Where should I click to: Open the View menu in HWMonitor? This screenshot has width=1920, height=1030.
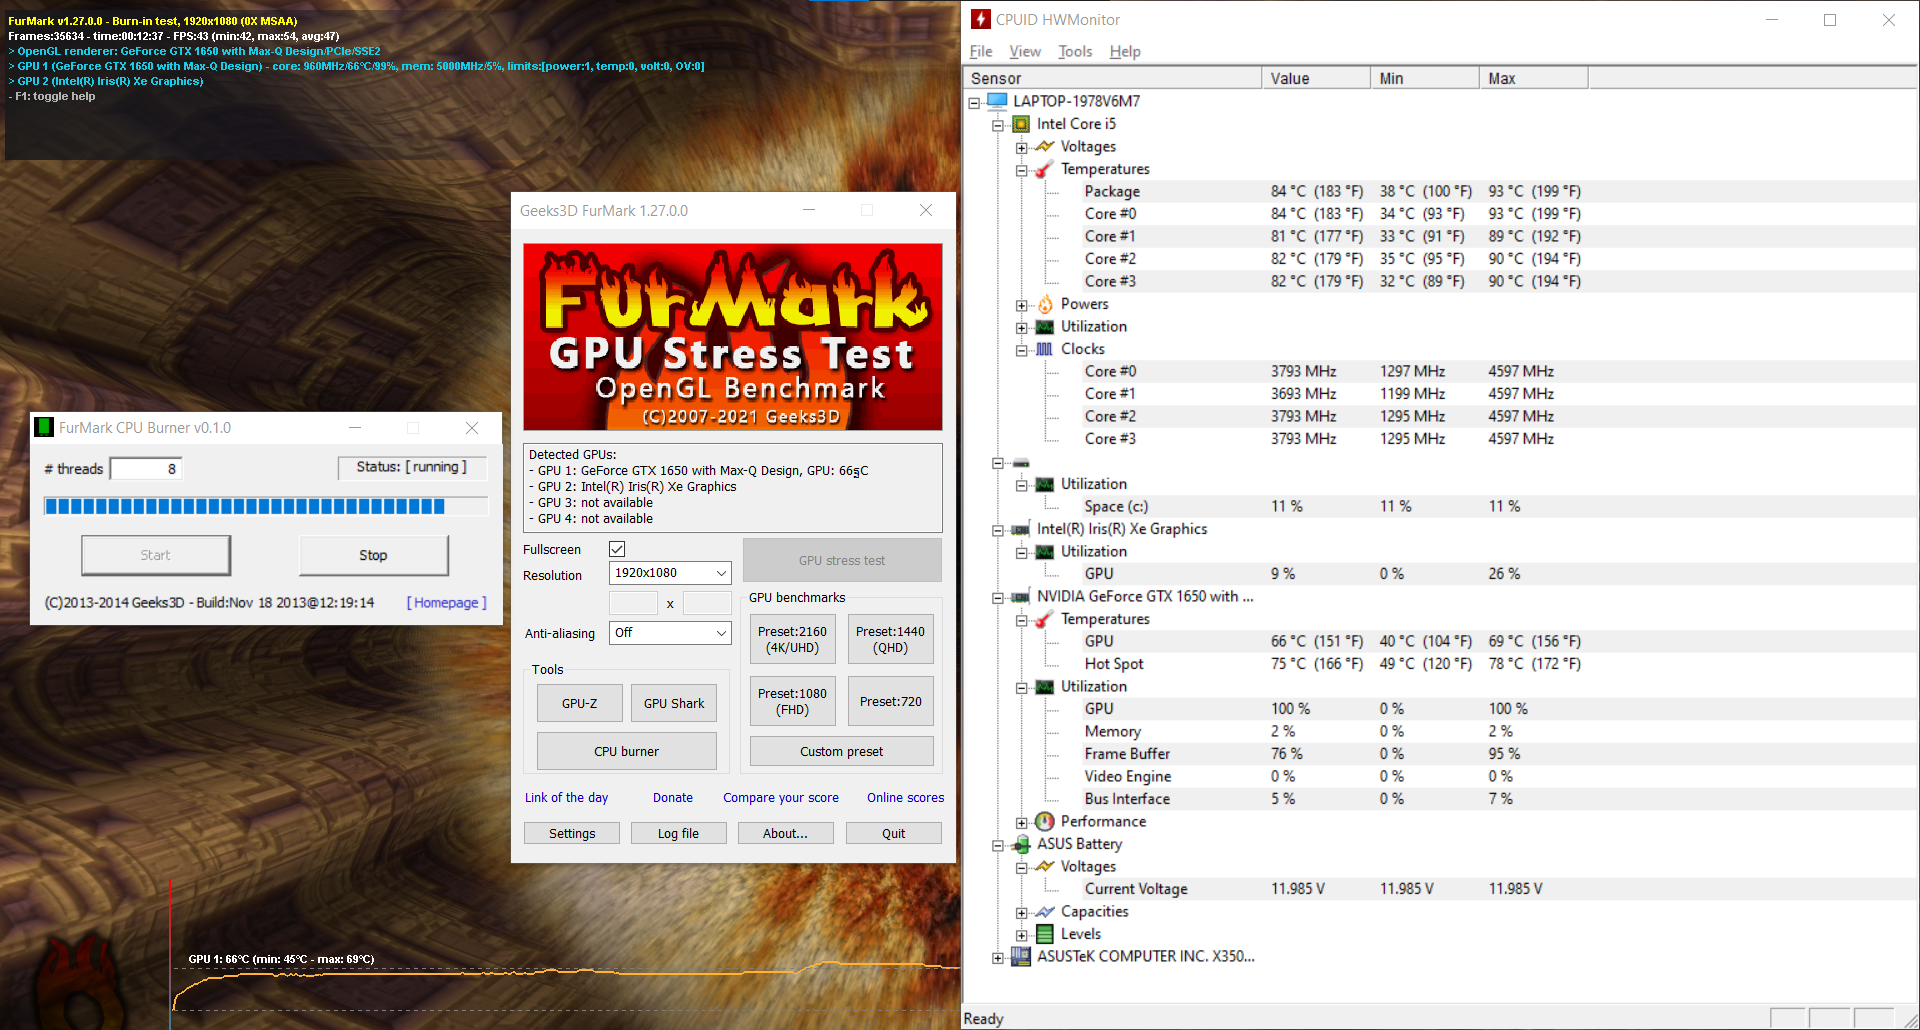click(1025, 51)
